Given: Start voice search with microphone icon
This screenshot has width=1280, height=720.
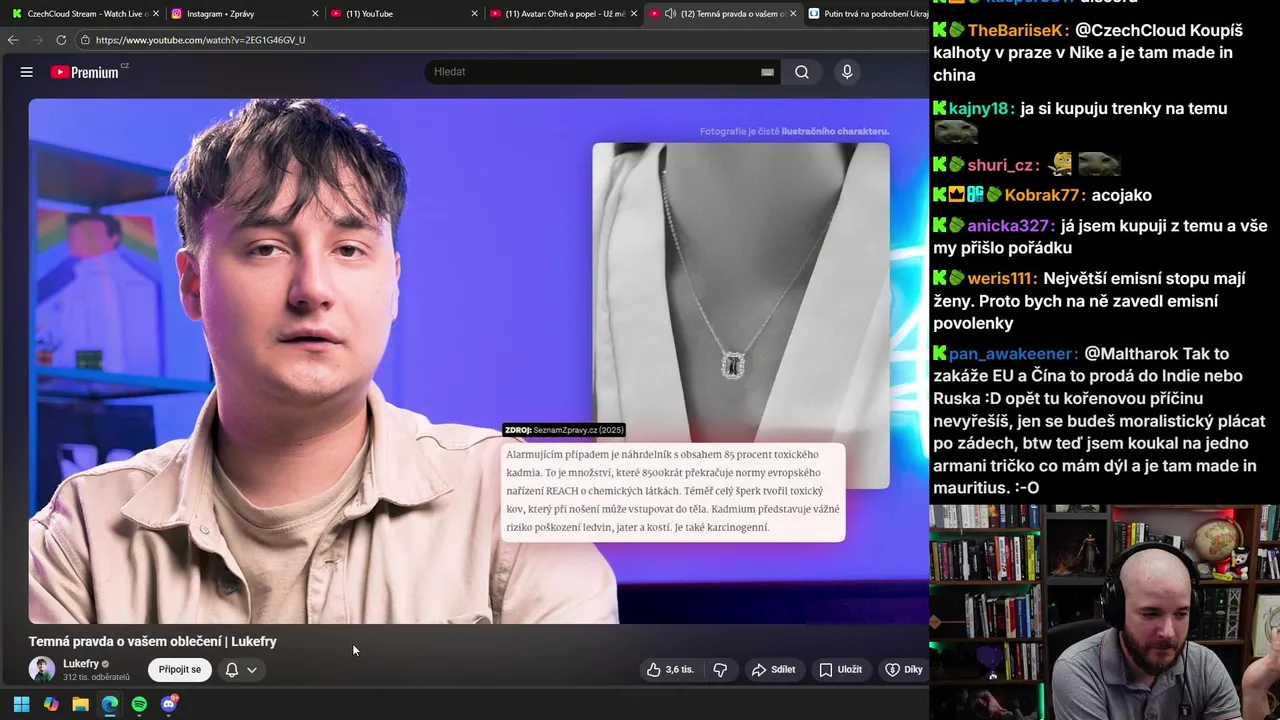Looking at the screenshot, I should pos(847,72).
